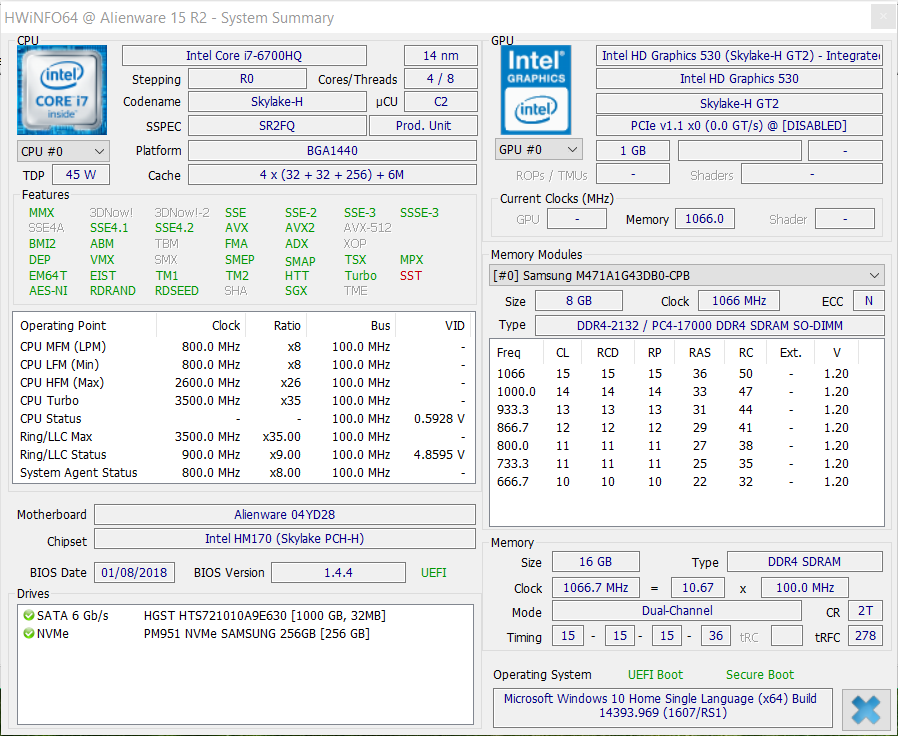Click the TDP 45 W value box
This screenshot has height=736, width=898.
coord(80,175)
